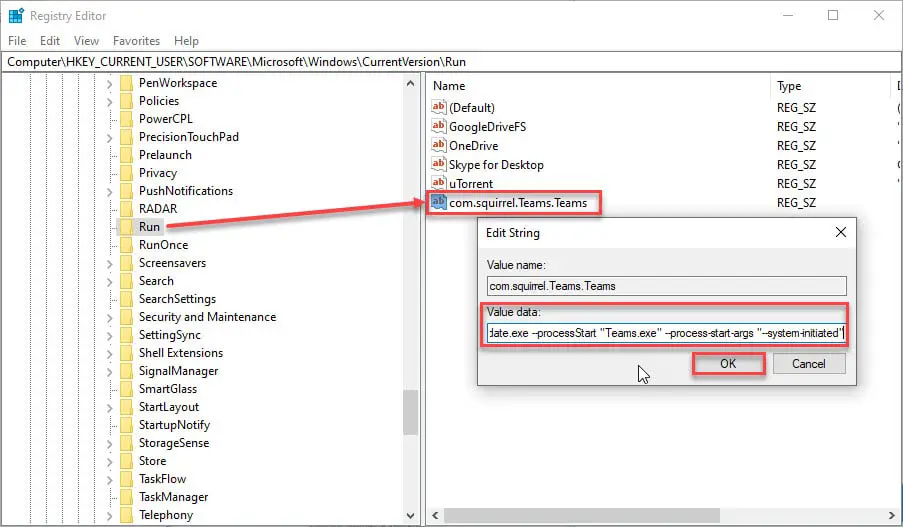Maximize the Registry Editor window
Image resolution: width=903 pixels, height=527 pixels.
[833, 16]
